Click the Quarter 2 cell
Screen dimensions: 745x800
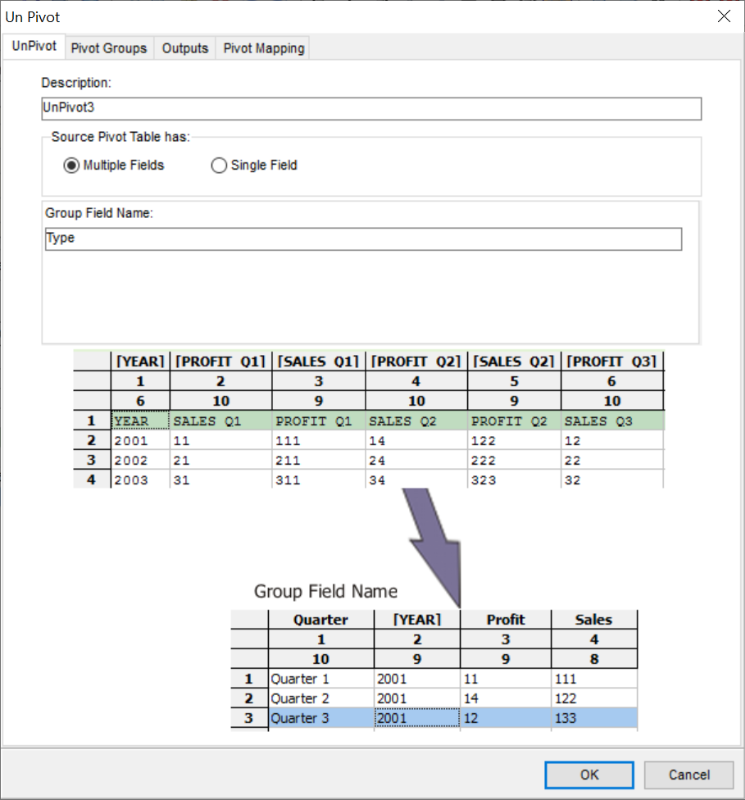pos(320,698)
